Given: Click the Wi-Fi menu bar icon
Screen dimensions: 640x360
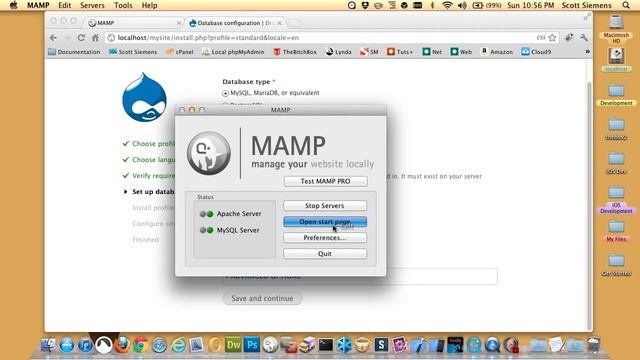Looking at the screenshot, I should tap(448, 5).
